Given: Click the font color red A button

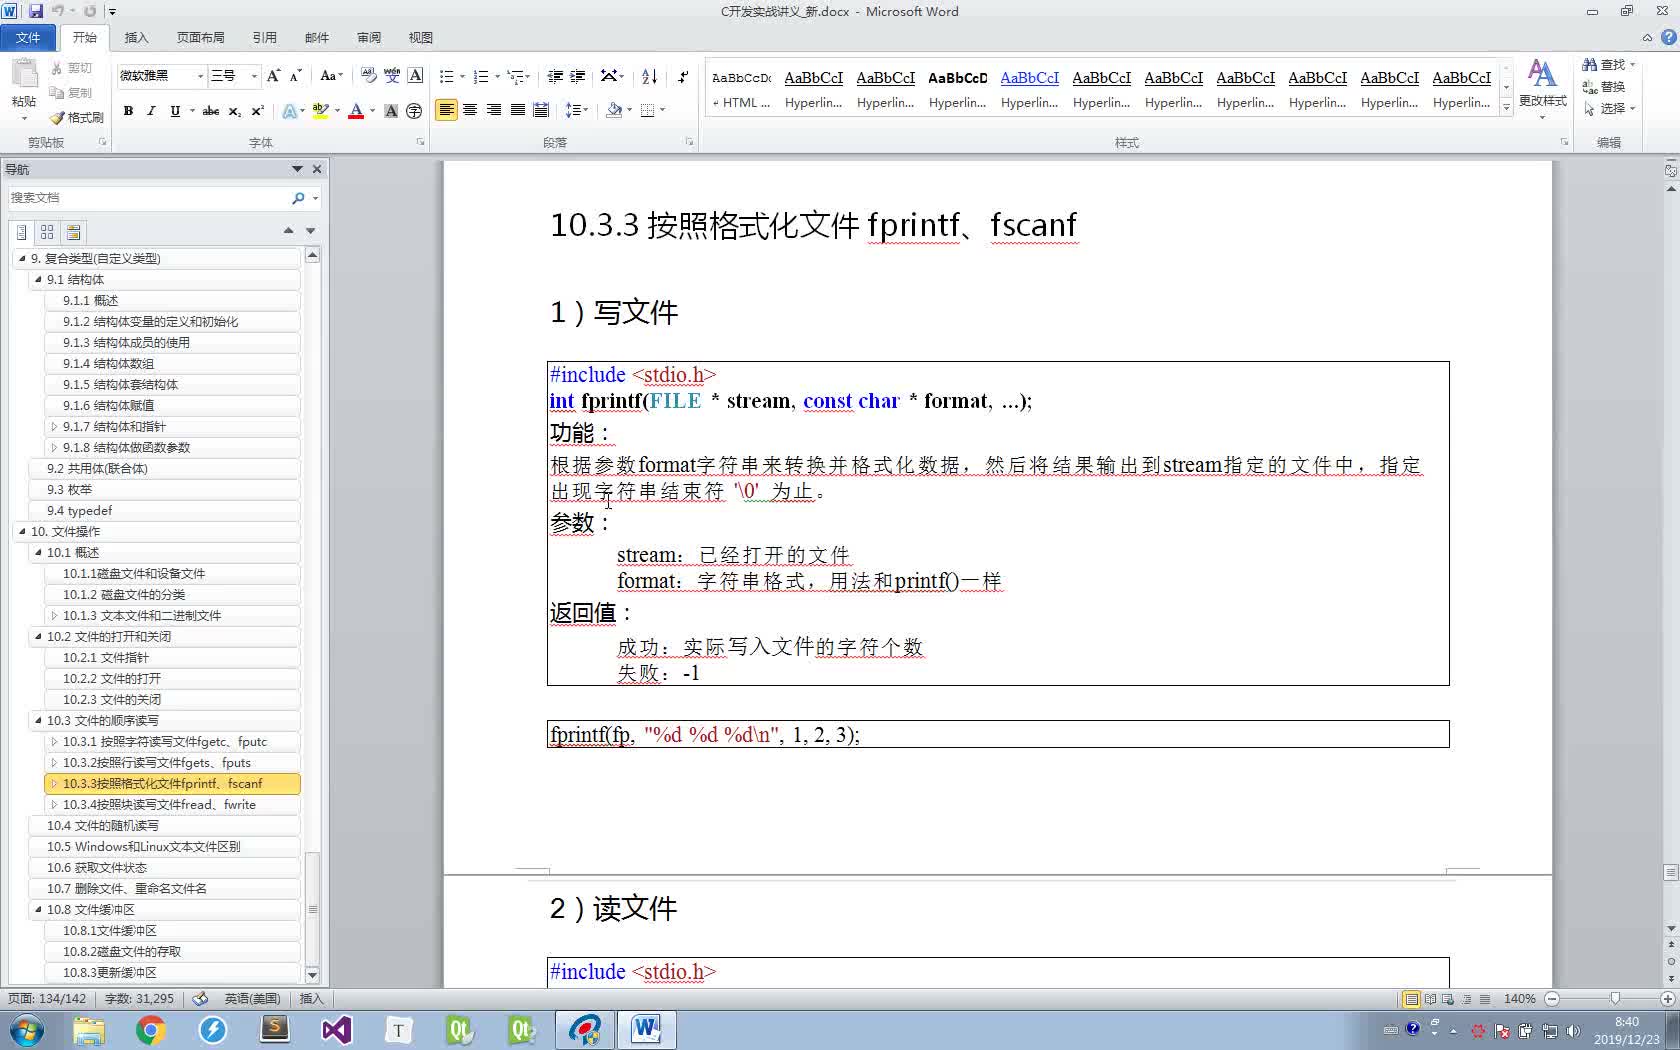Looking at the screenshot, I should point(355,111).
